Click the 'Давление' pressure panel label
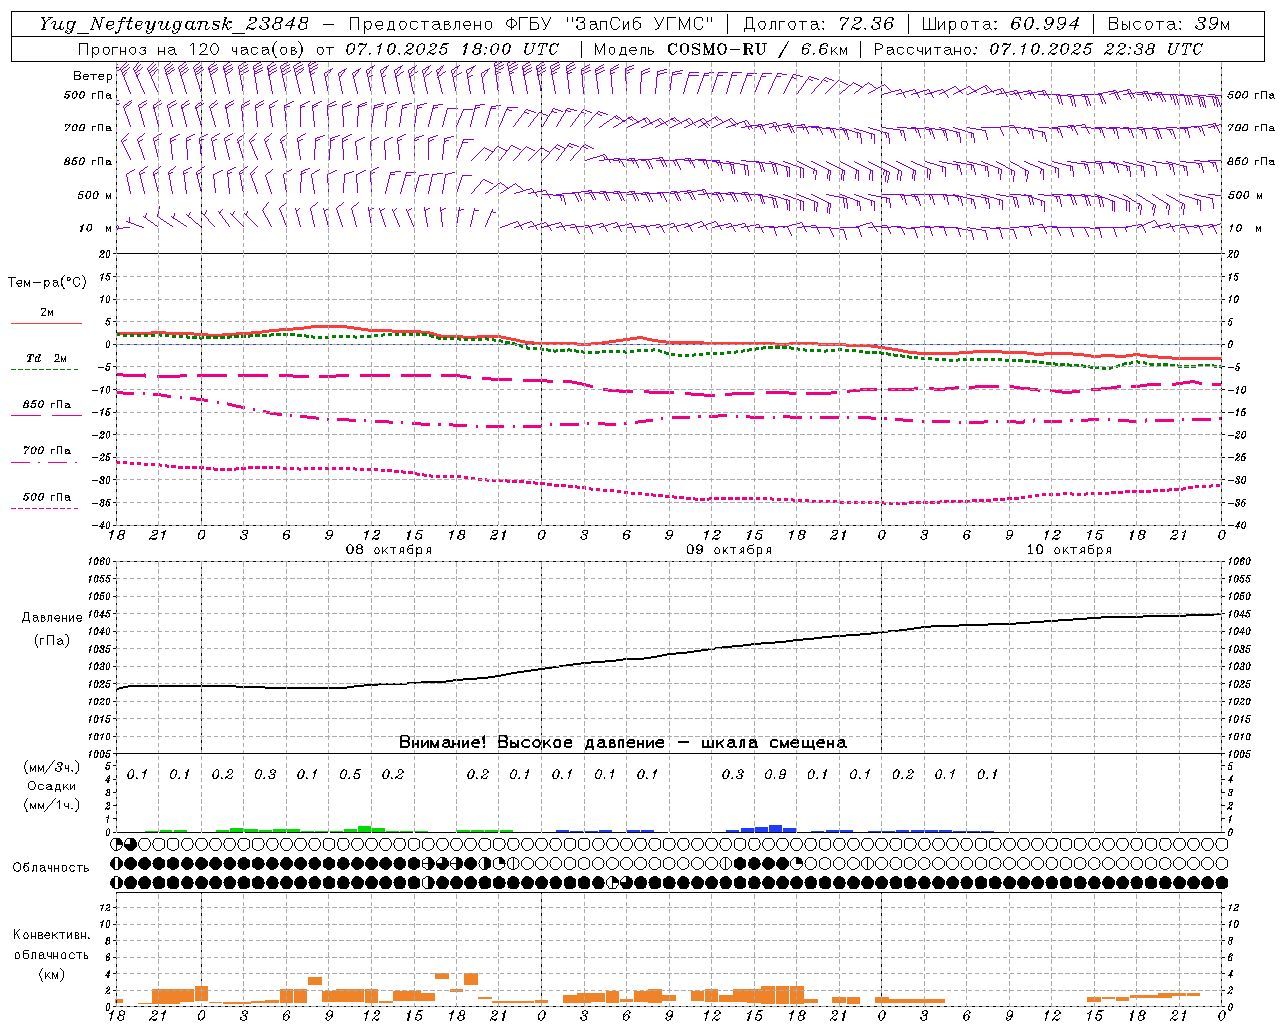1280x1024 pixels. tap(52, 618)
